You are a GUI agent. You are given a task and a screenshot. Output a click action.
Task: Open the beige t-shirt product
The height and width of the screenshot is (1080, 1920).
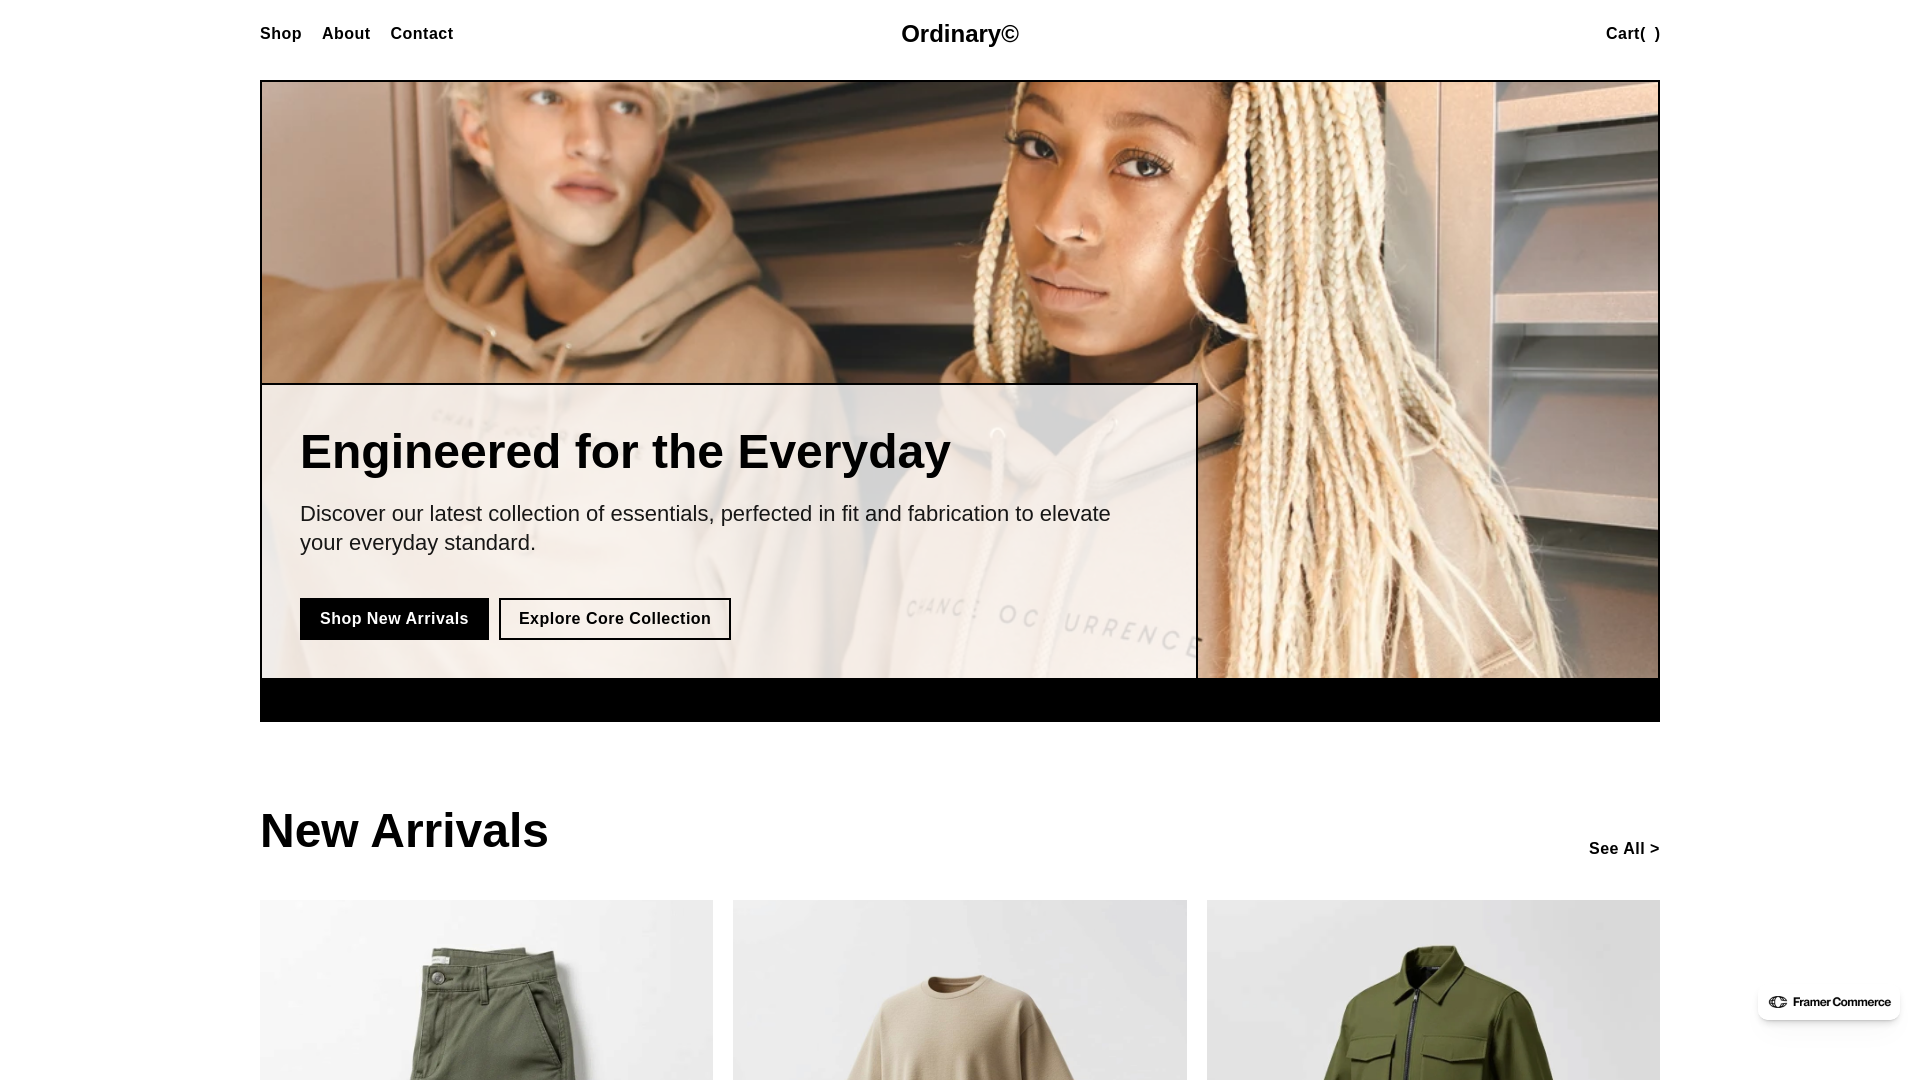pyautogui.click(x=960, y=990)
